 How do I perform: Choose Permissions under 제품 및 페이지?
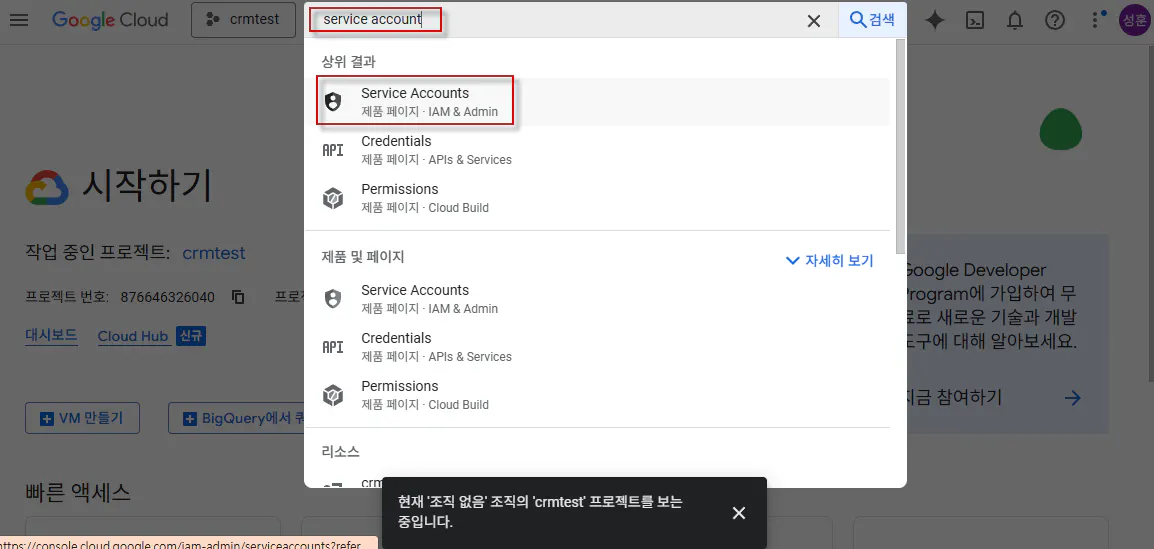[596, 394]
